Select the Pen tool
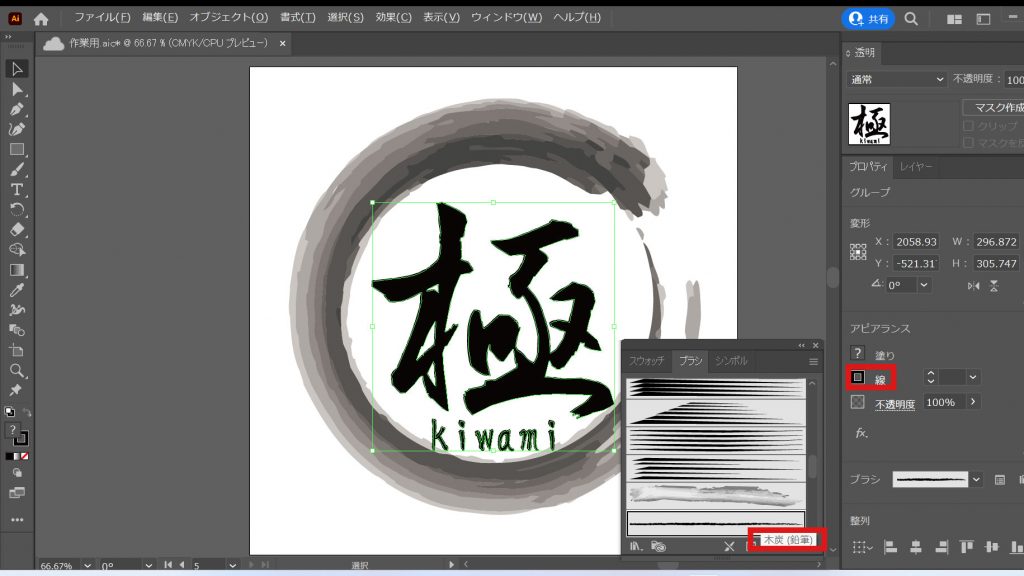The width and height of the screenshot is (1024, 576). 17,109
